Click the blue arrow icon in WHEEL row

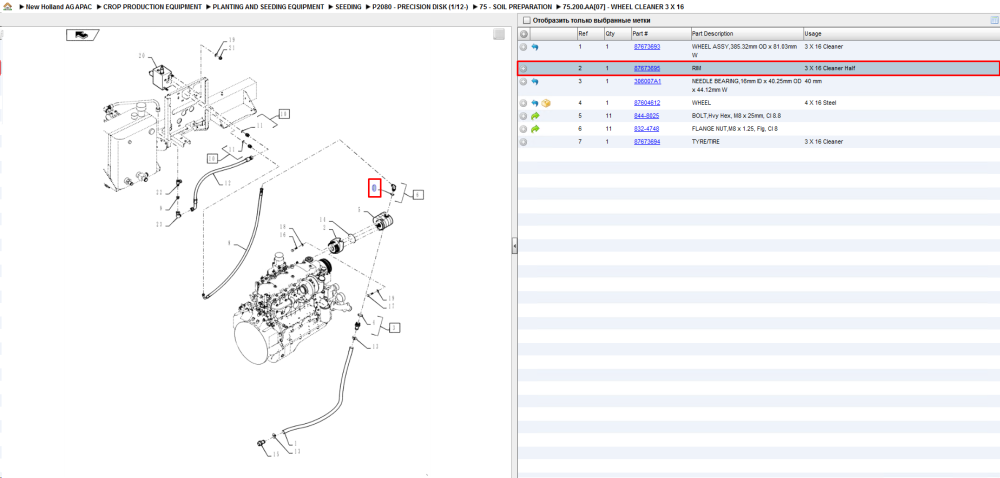pyautogui.click(x=535, y=103)
